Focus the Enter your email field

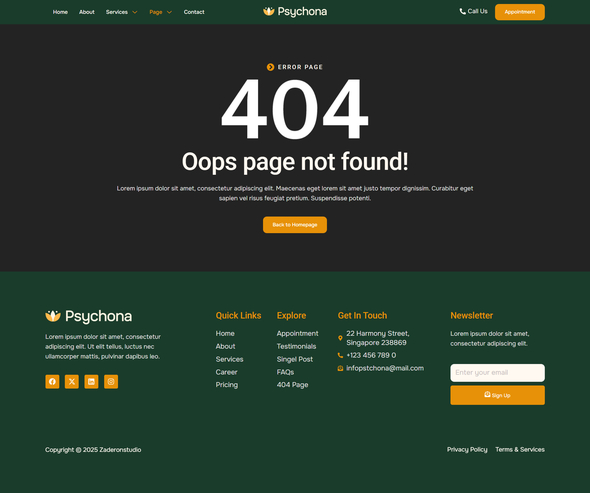497,373
